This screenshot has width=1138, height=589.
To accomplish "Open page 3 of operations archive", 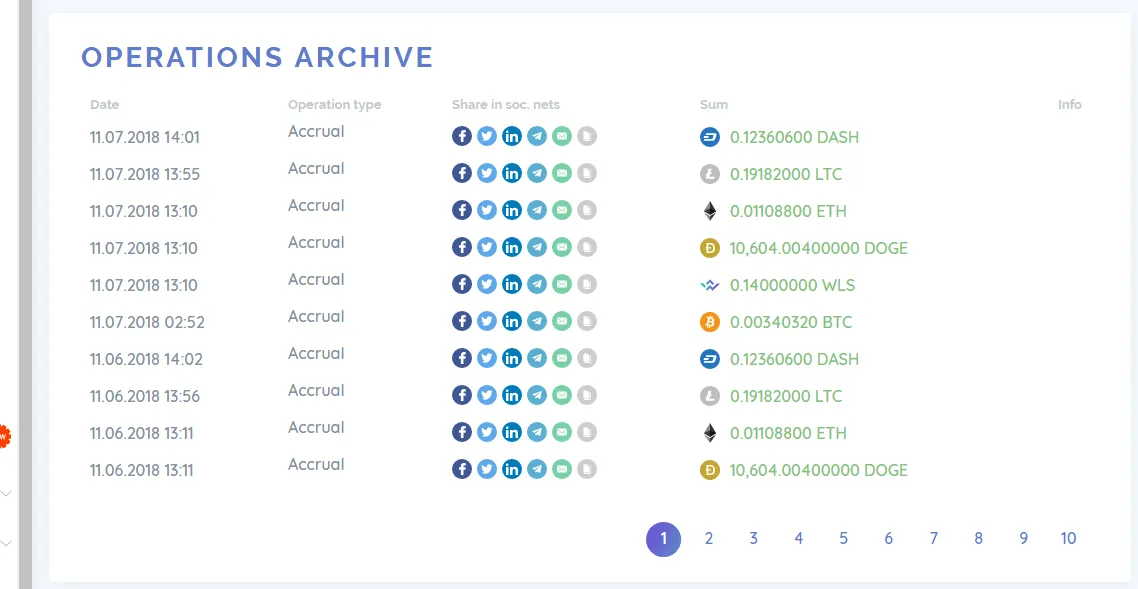I will point(753,539).
